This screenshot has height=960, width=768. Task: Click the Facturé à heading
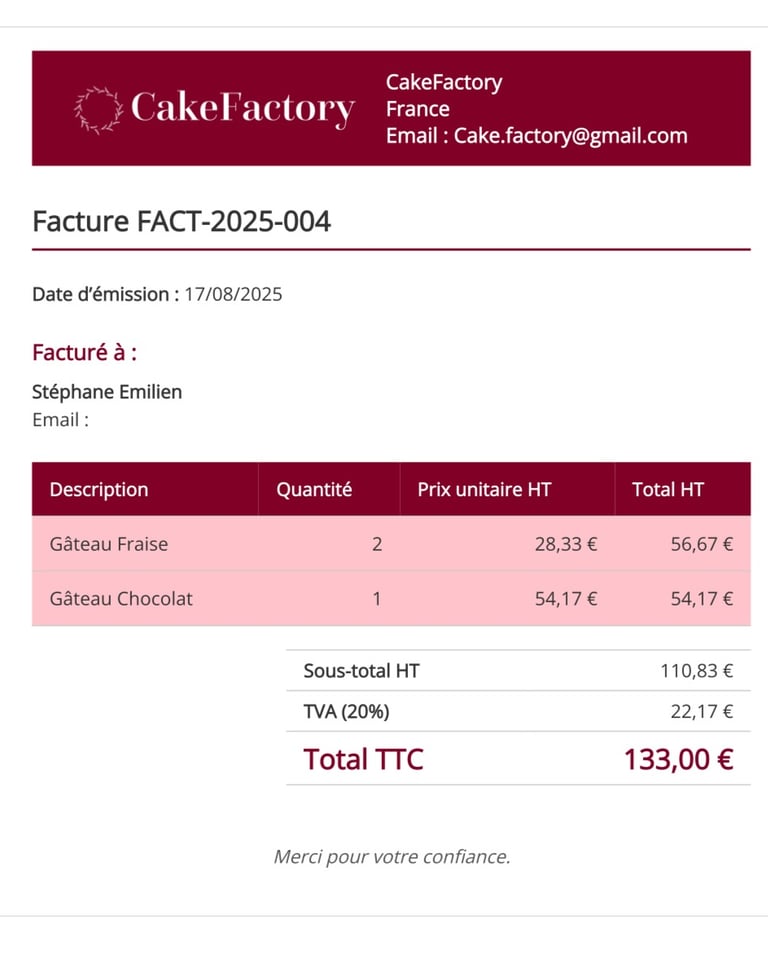[85, 353]
